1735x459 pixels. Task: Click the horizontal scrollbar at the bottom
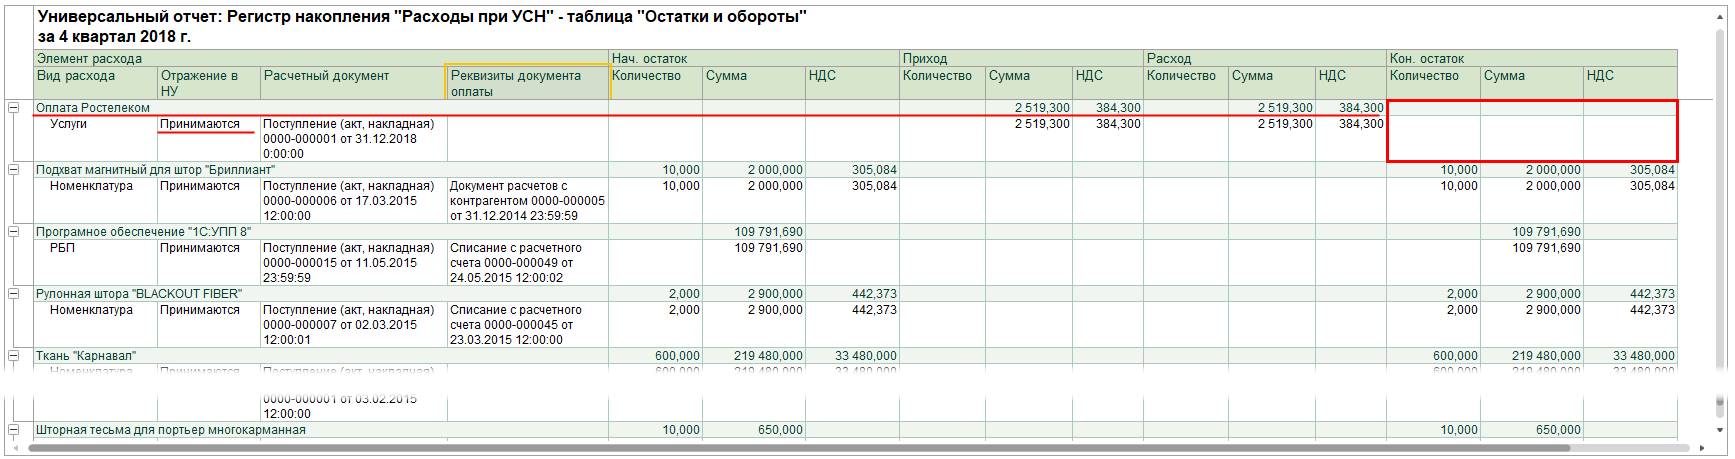point(860,448)
